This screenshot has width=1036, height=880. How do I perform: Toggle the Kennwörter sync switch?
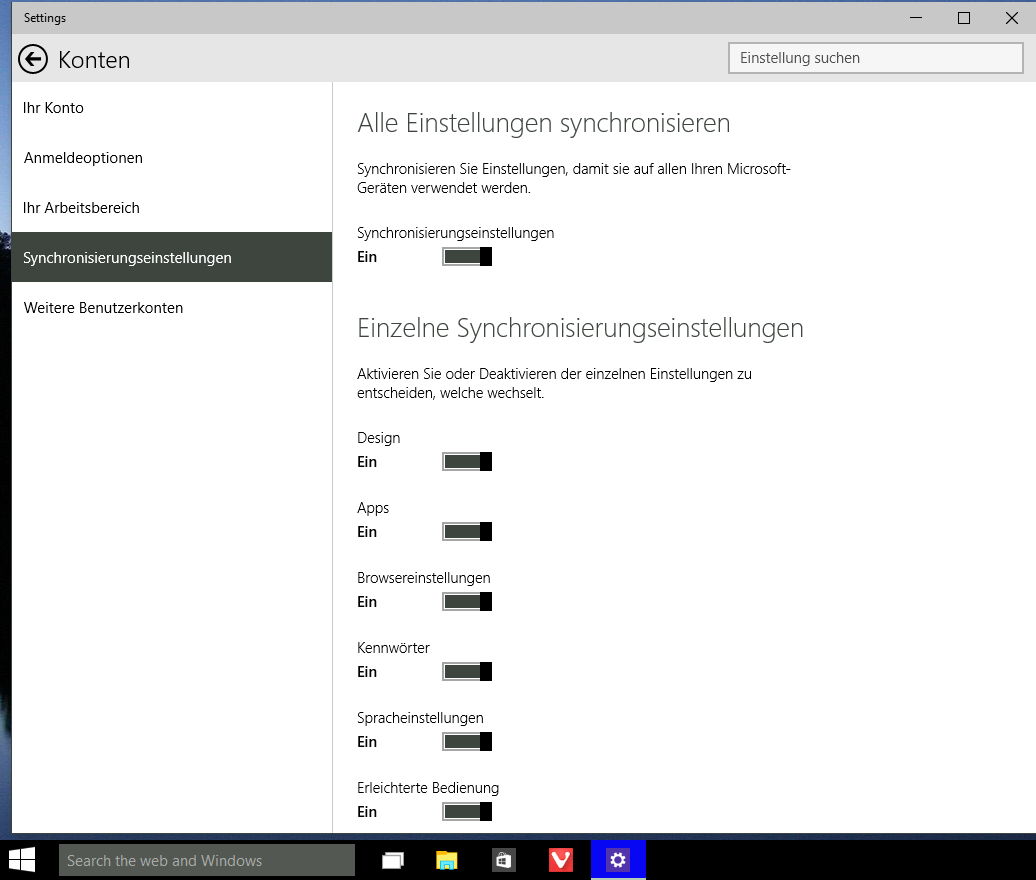tap(466, 672)
